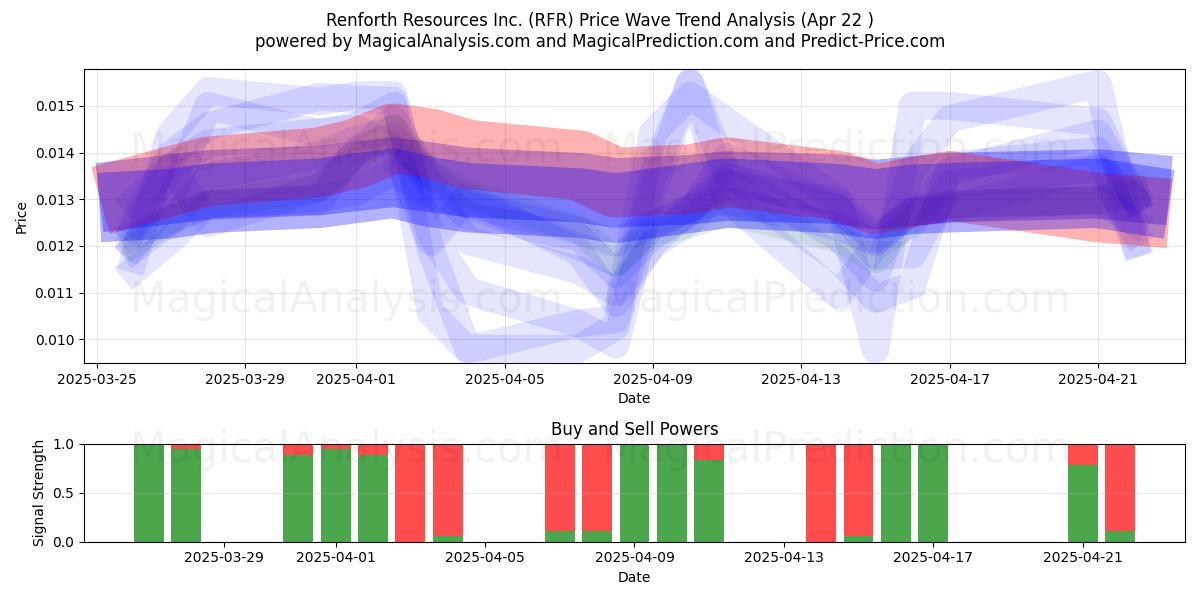Click the 'Signal Strength' y-axis label
This screenshot has height=600, width=1200.
click(x=39, y=493)
